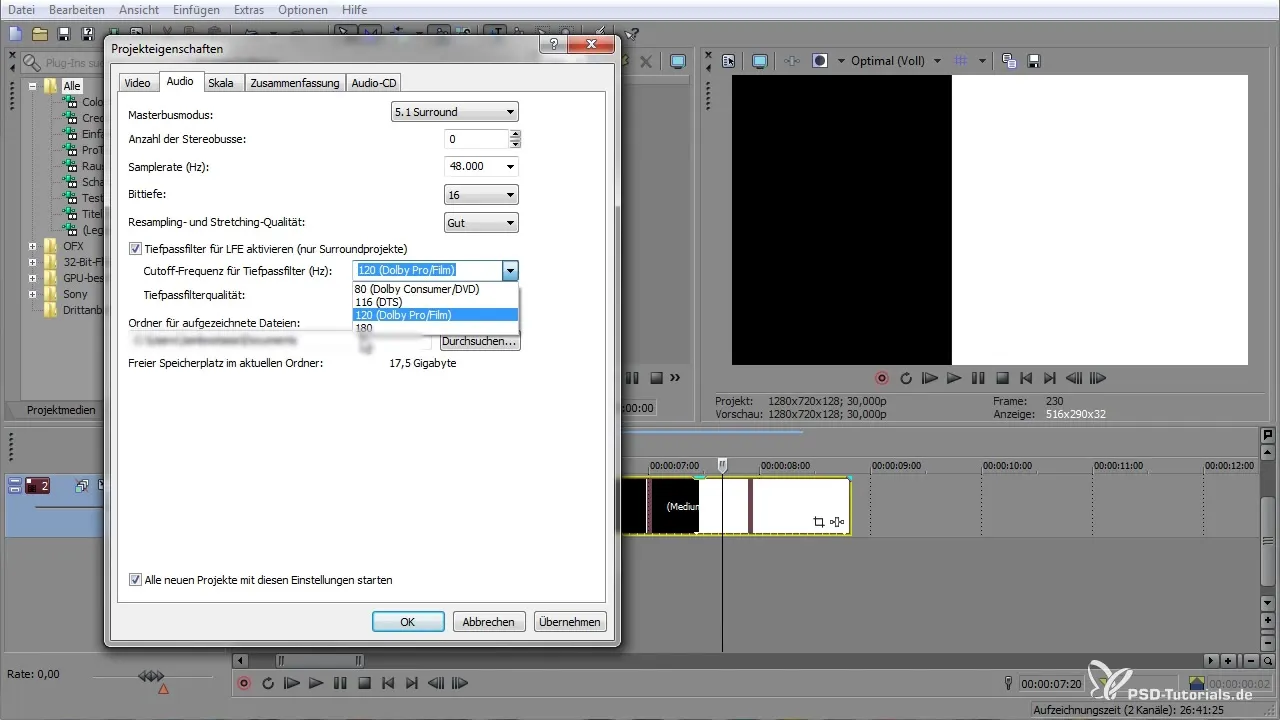Click the timeline transport play button
This screenshot has height=720, width=1280.
316,684
